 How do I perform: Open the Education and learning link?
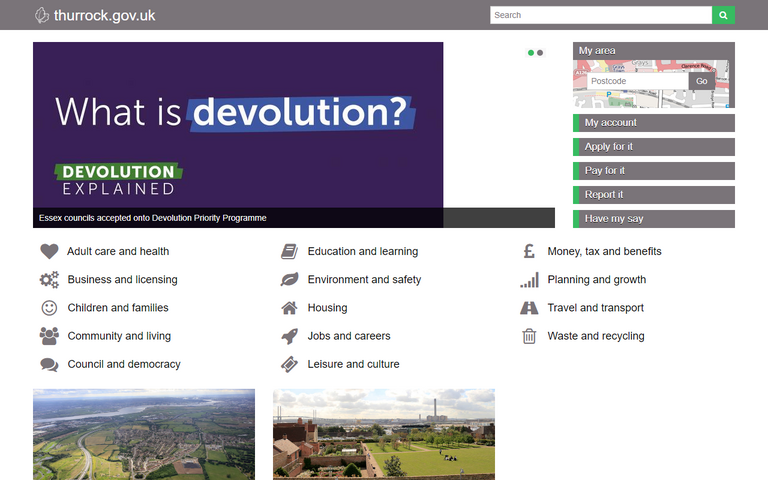[x=362, y=252]
